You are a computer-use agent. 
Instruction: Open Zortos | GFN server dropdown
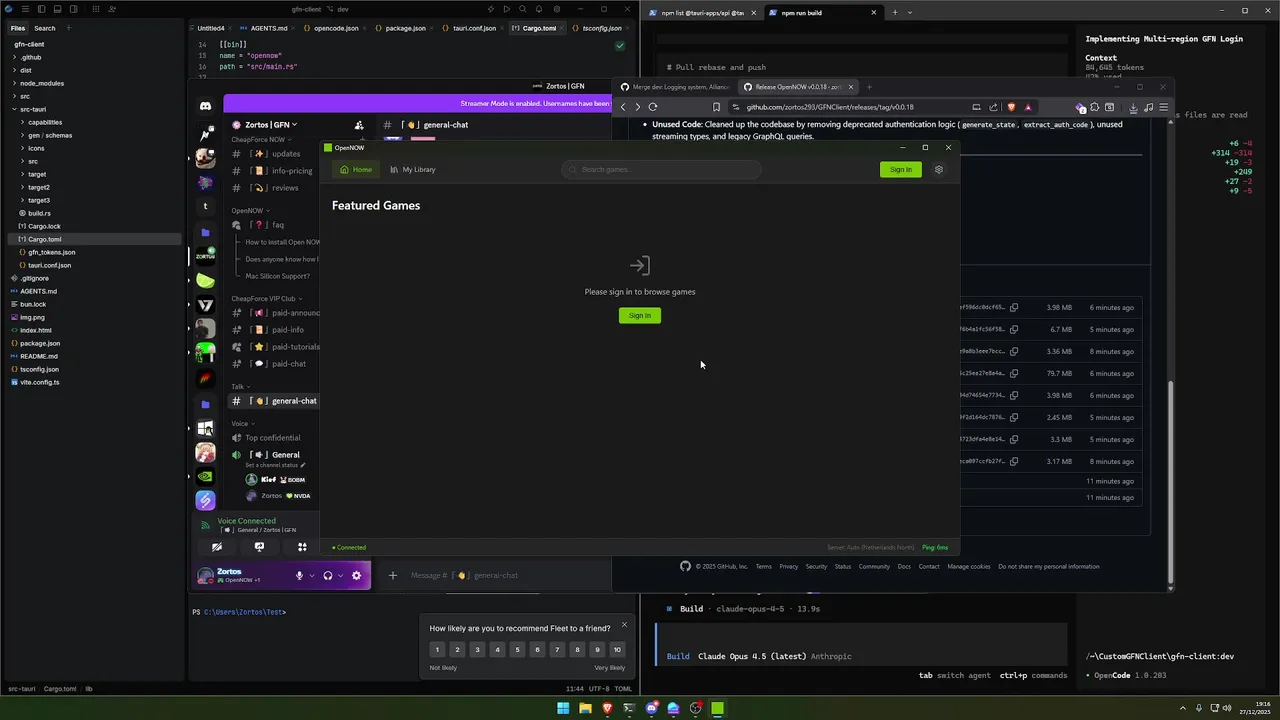point(271,125)
